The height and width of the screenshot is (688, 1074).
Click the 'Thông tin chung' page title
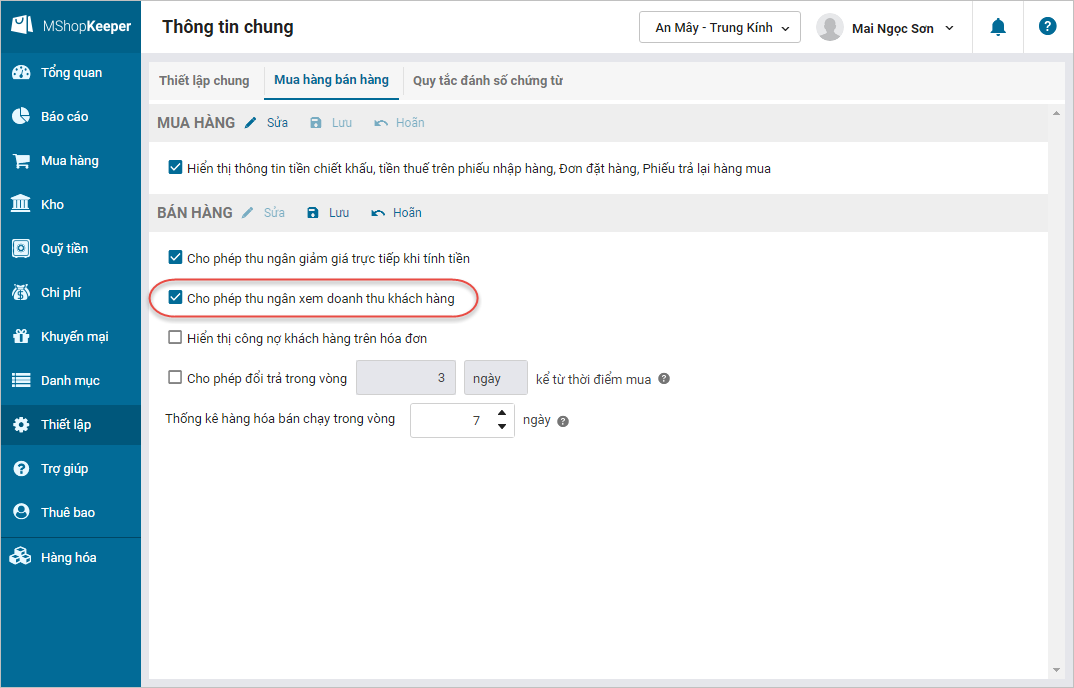pyautogui.click(x=227, y=27)
